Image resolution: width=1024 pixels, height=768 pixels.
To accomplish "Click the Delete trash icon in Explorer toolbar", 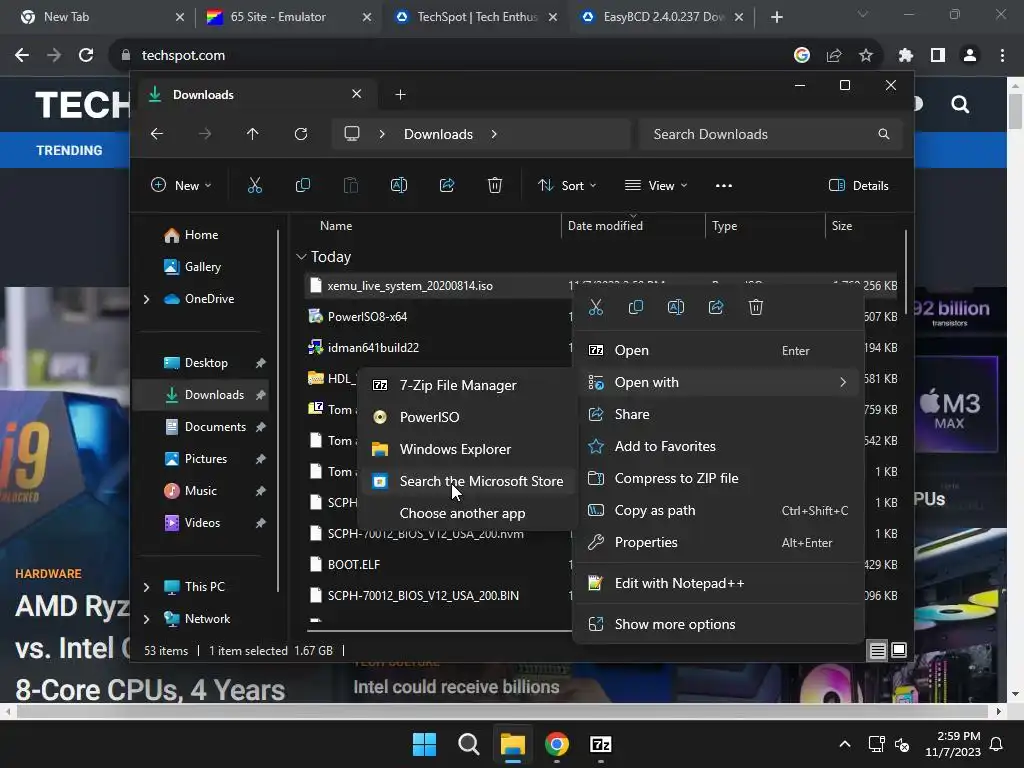I will tap(495, 185).
